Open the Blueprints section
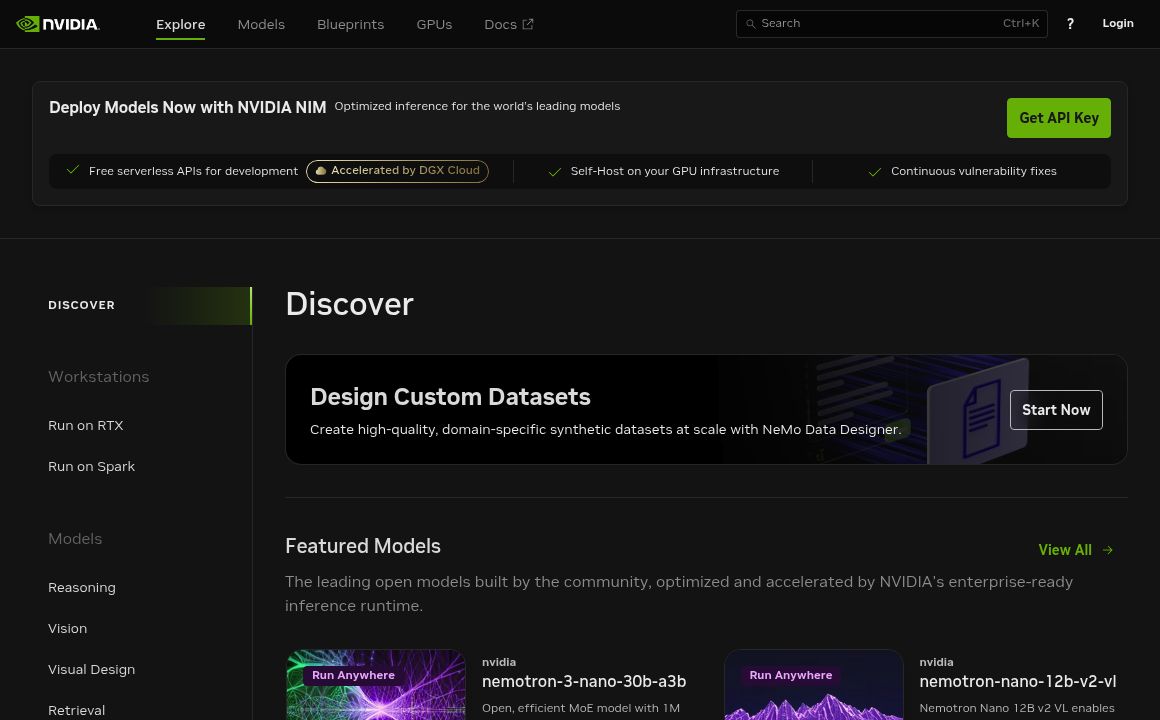Screen dimensions: 1160x720 [x=350, y=24]
